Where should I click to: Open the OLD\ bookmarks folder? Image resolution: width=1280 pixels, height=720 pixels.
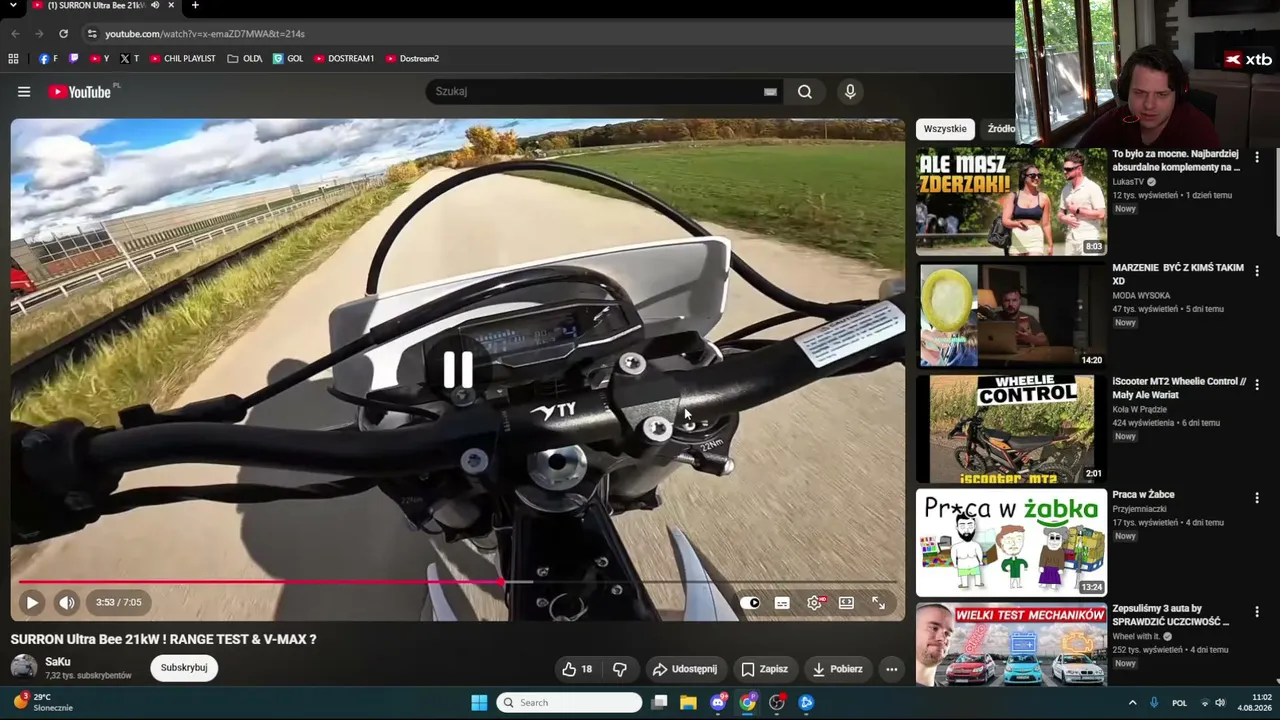245,59
